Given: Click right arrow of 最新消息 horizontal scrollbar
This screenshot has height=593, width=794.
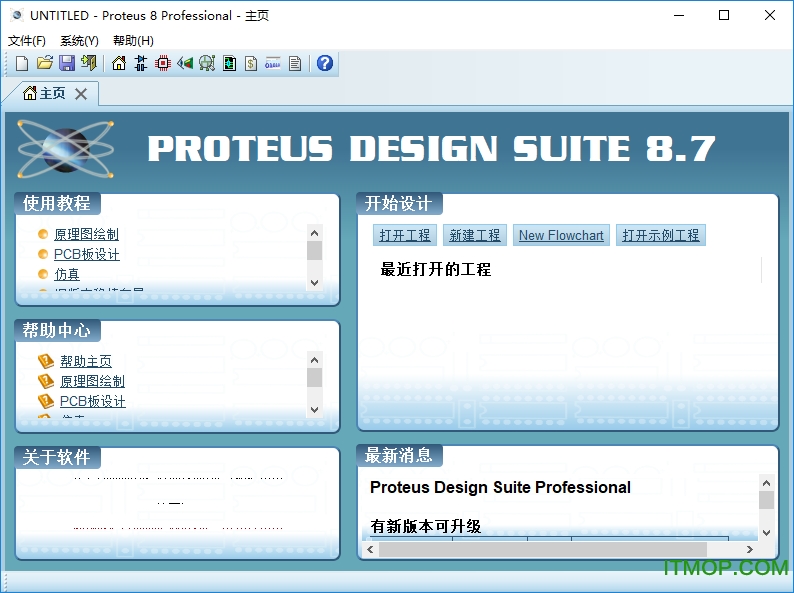Looking at the screenshot, I should [x=750, y=549].
